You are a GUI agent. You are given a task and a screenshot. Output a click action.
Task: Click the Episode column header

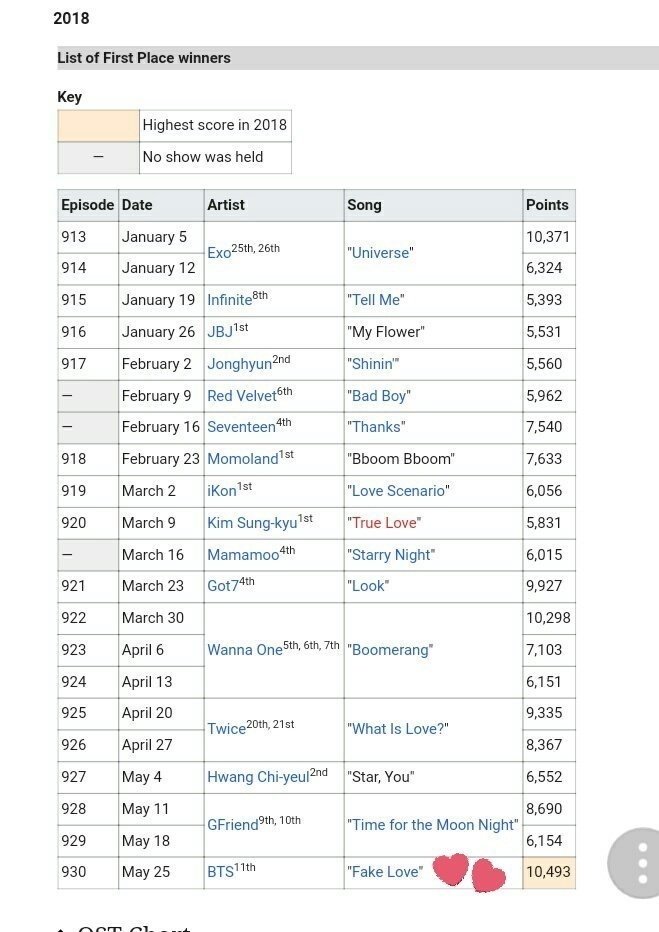click(88, 205)
